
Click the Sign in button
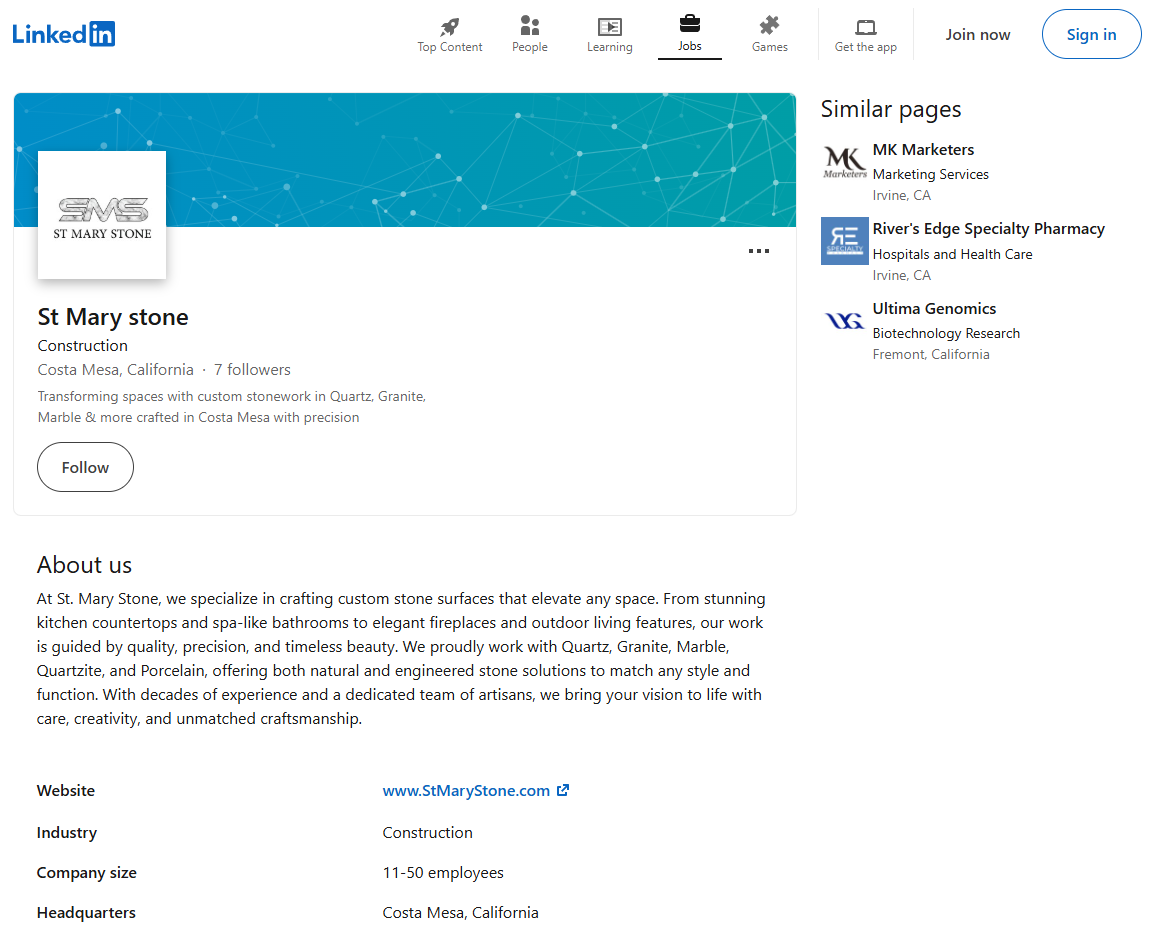1092,35
